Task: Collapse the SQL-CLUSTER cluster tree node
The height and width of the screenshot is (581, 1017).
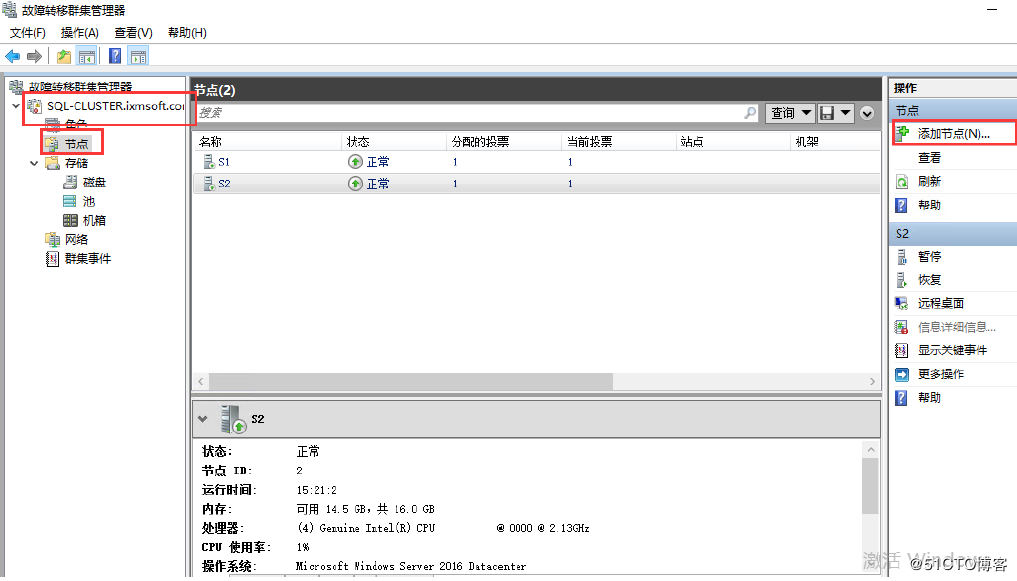Action: [16, 106]
